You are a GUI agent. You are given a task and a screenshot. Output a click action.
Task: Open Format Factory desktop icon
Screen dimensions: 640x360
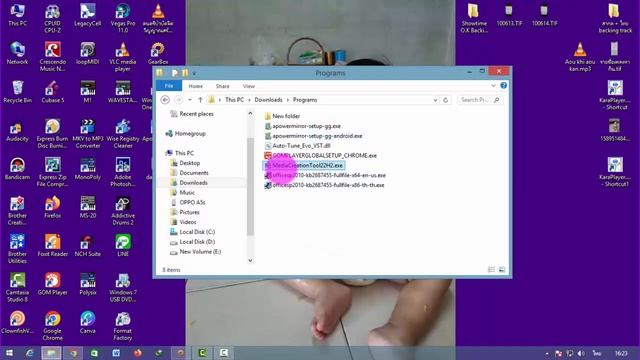(x=123, y=326)
